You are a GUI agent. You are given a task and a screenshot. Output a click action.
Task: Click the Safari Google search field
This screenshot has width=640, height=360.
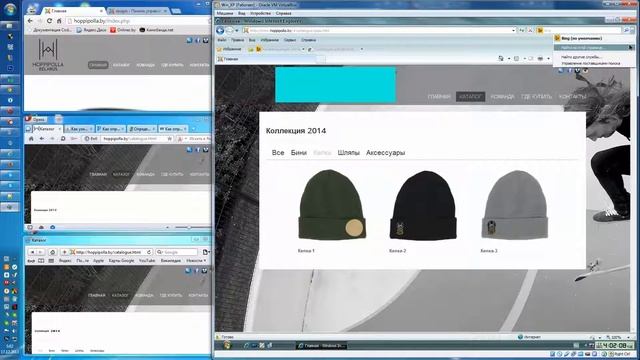tap(177, 252)
